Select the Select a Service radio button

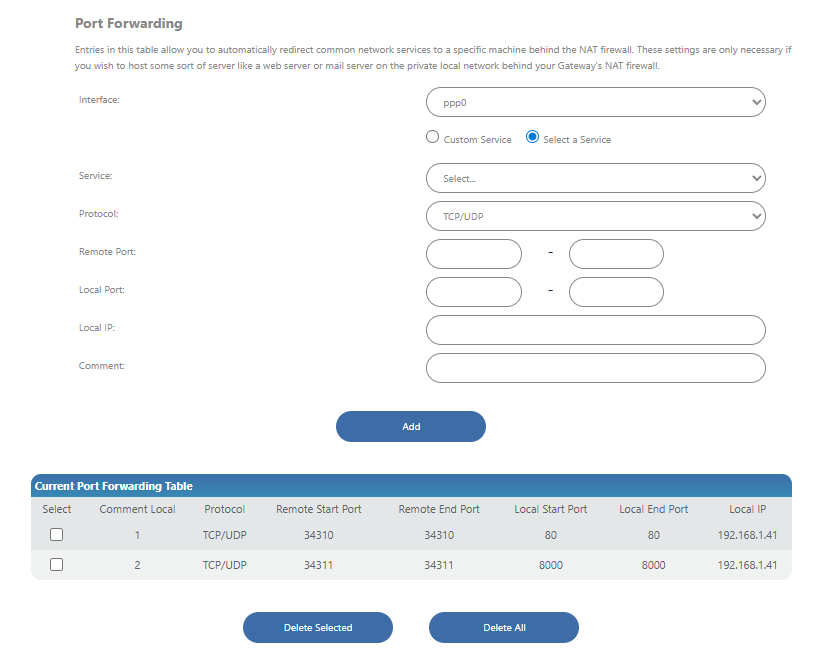click(532, 137)
